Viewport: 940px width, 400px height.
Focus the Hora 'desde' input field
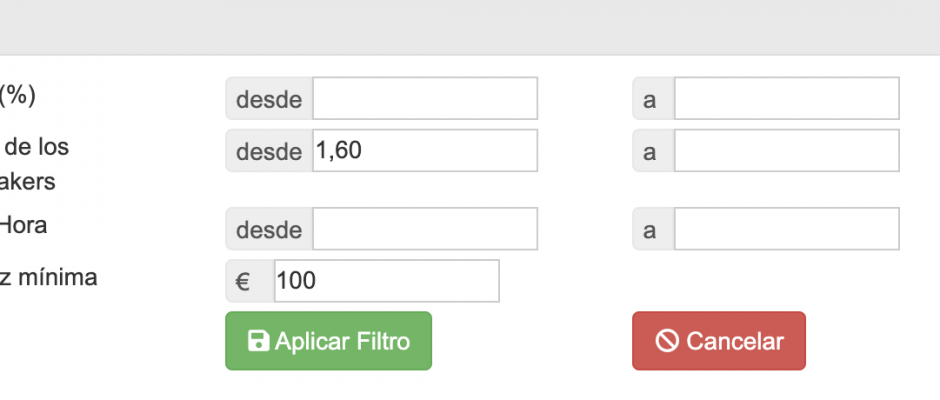[x=425, y=229]
